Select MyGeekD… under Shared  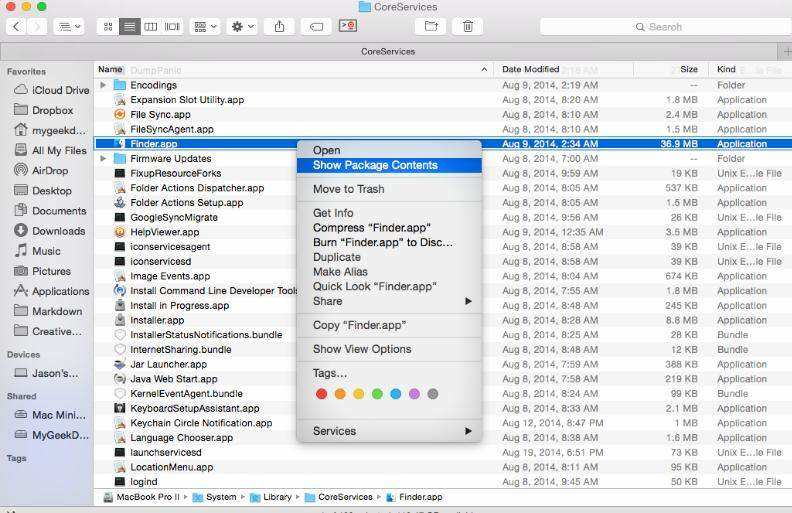coord(52,435)
